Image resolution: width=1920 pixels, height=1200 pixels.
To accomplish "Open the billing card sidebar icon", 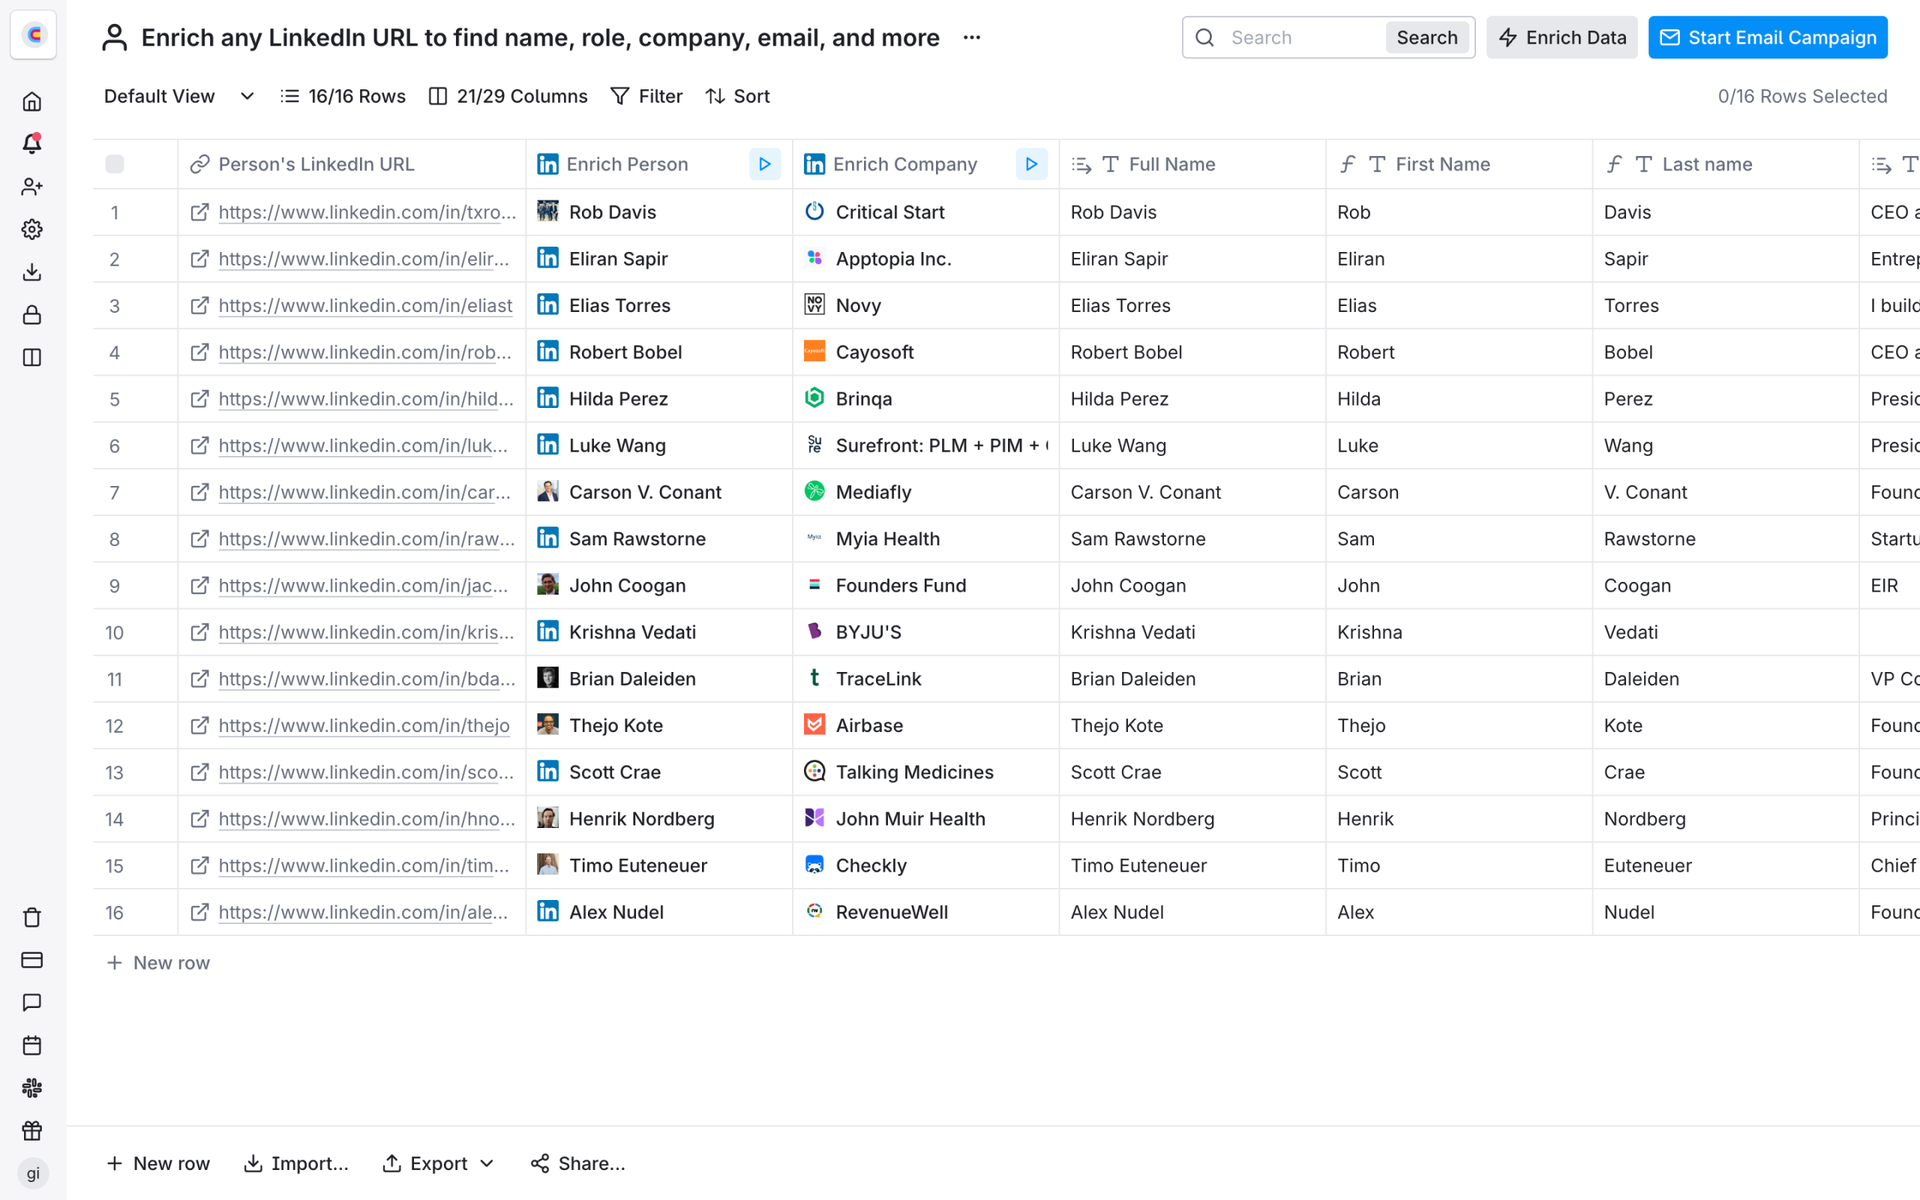I will [32, 960].
